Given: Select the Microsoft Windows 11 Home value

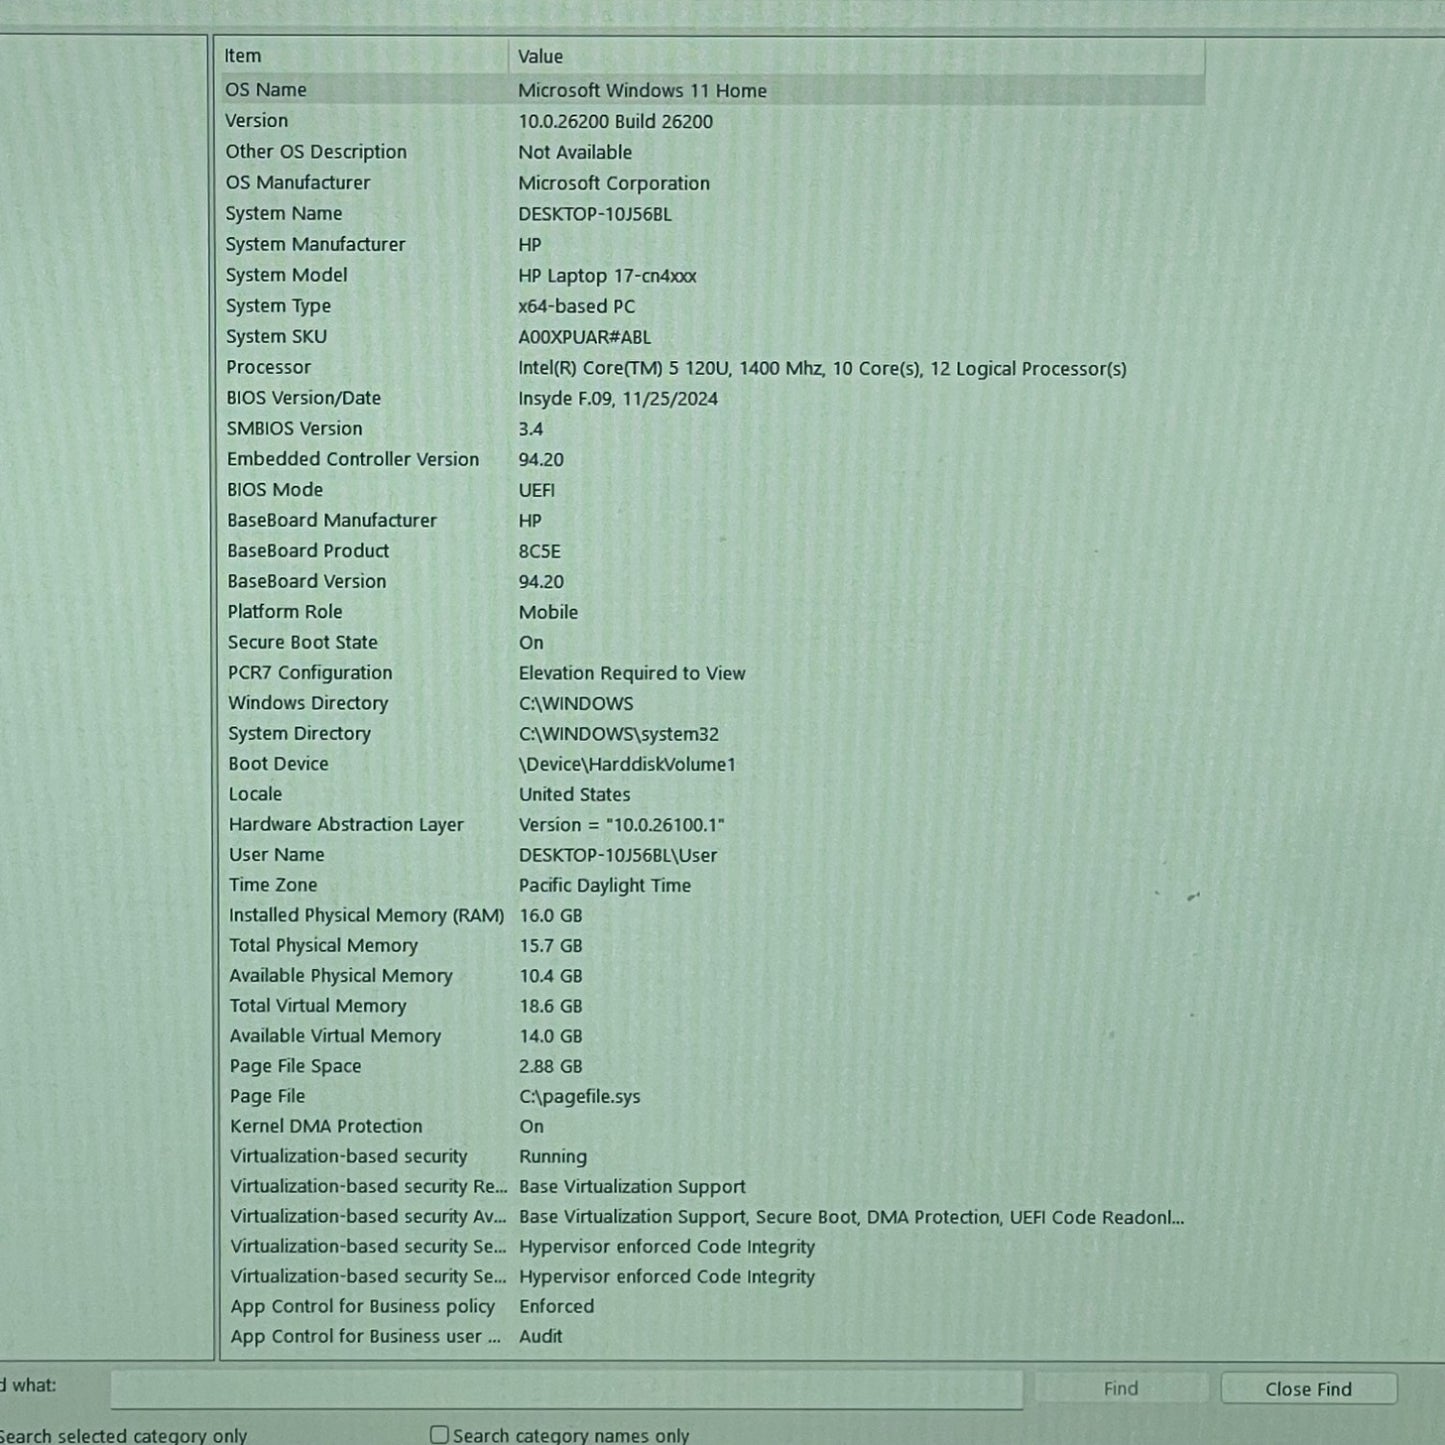Looking at the screenshot, I should click(x=642, y=90).
